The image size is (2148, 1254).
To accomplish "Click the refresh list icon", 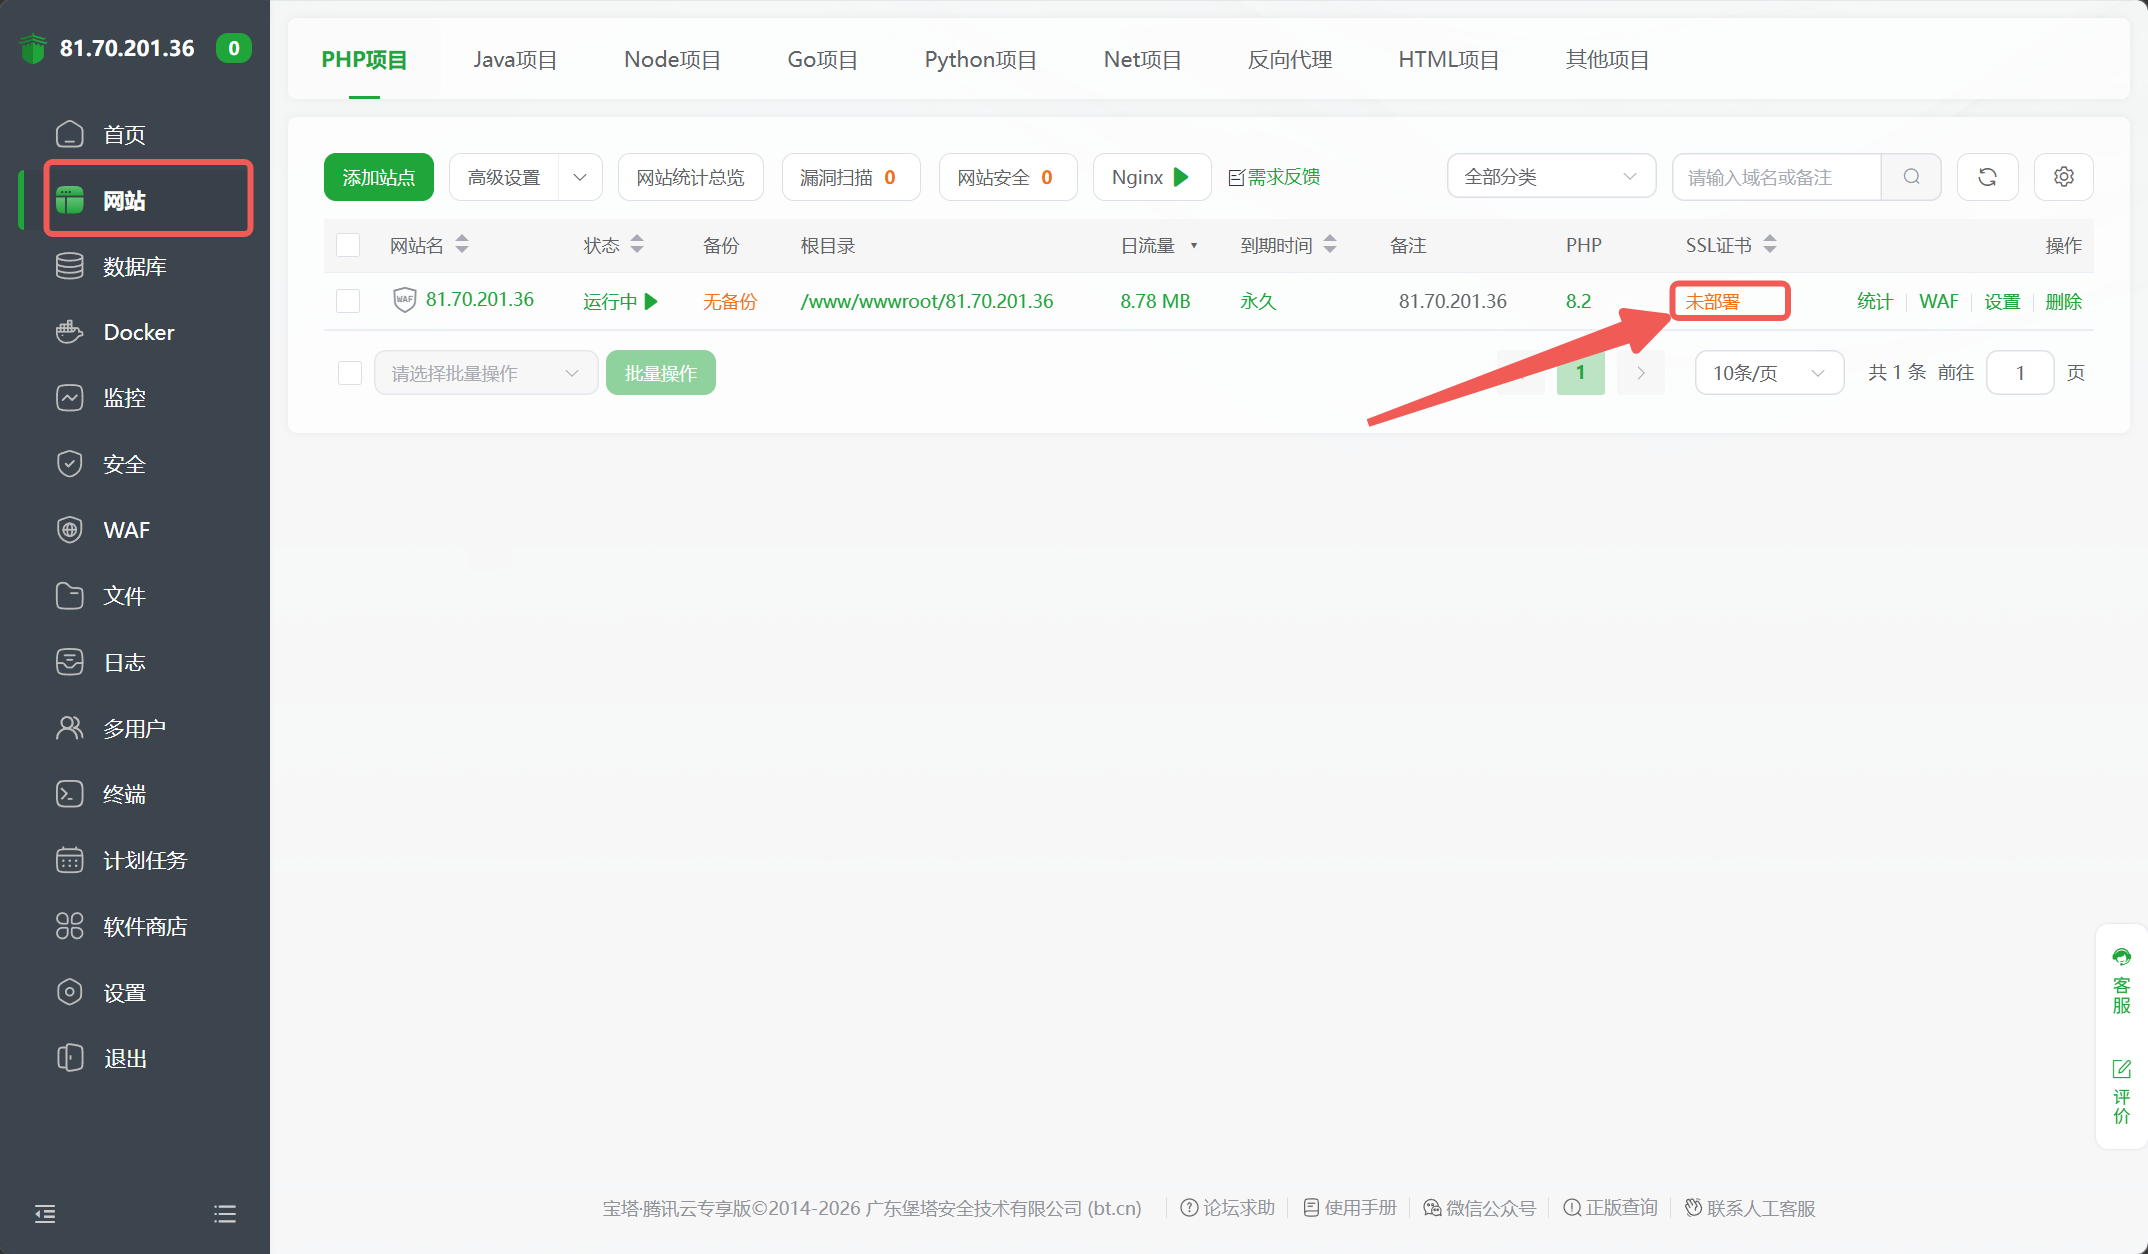I will tap(1987, 177).
